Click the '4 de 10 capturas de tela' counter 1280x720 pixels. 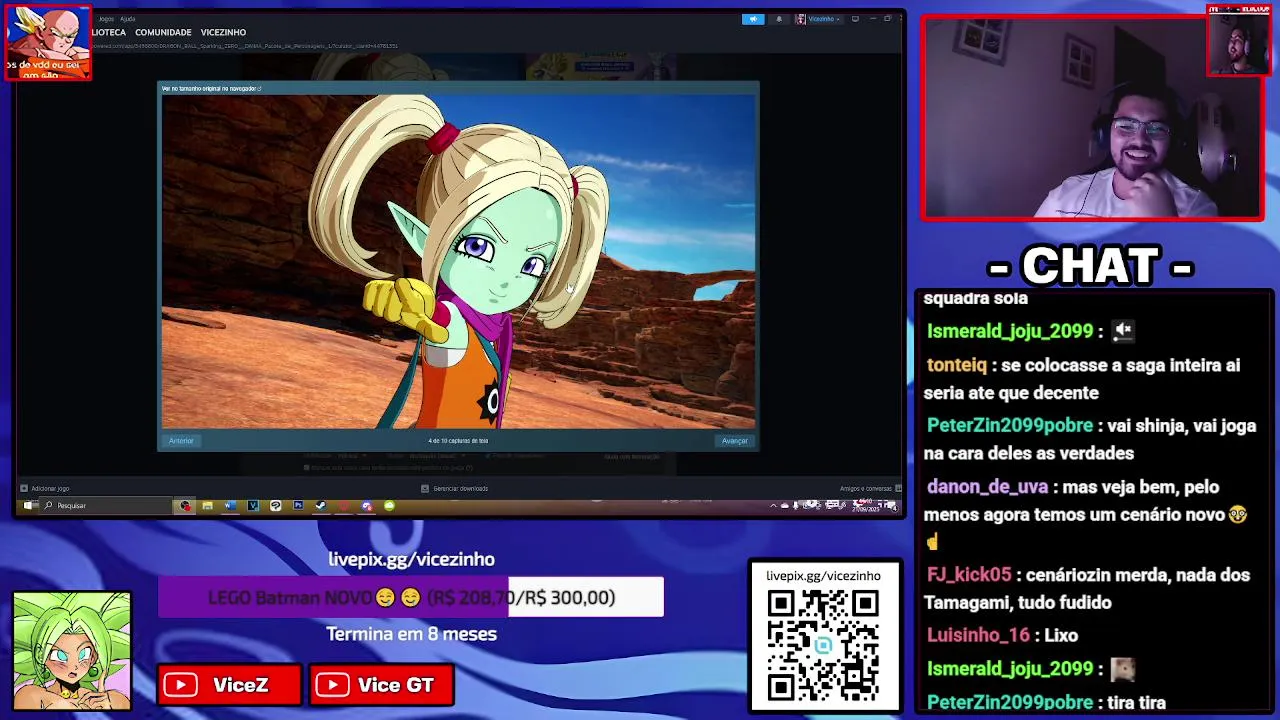[x=458, y=441]
